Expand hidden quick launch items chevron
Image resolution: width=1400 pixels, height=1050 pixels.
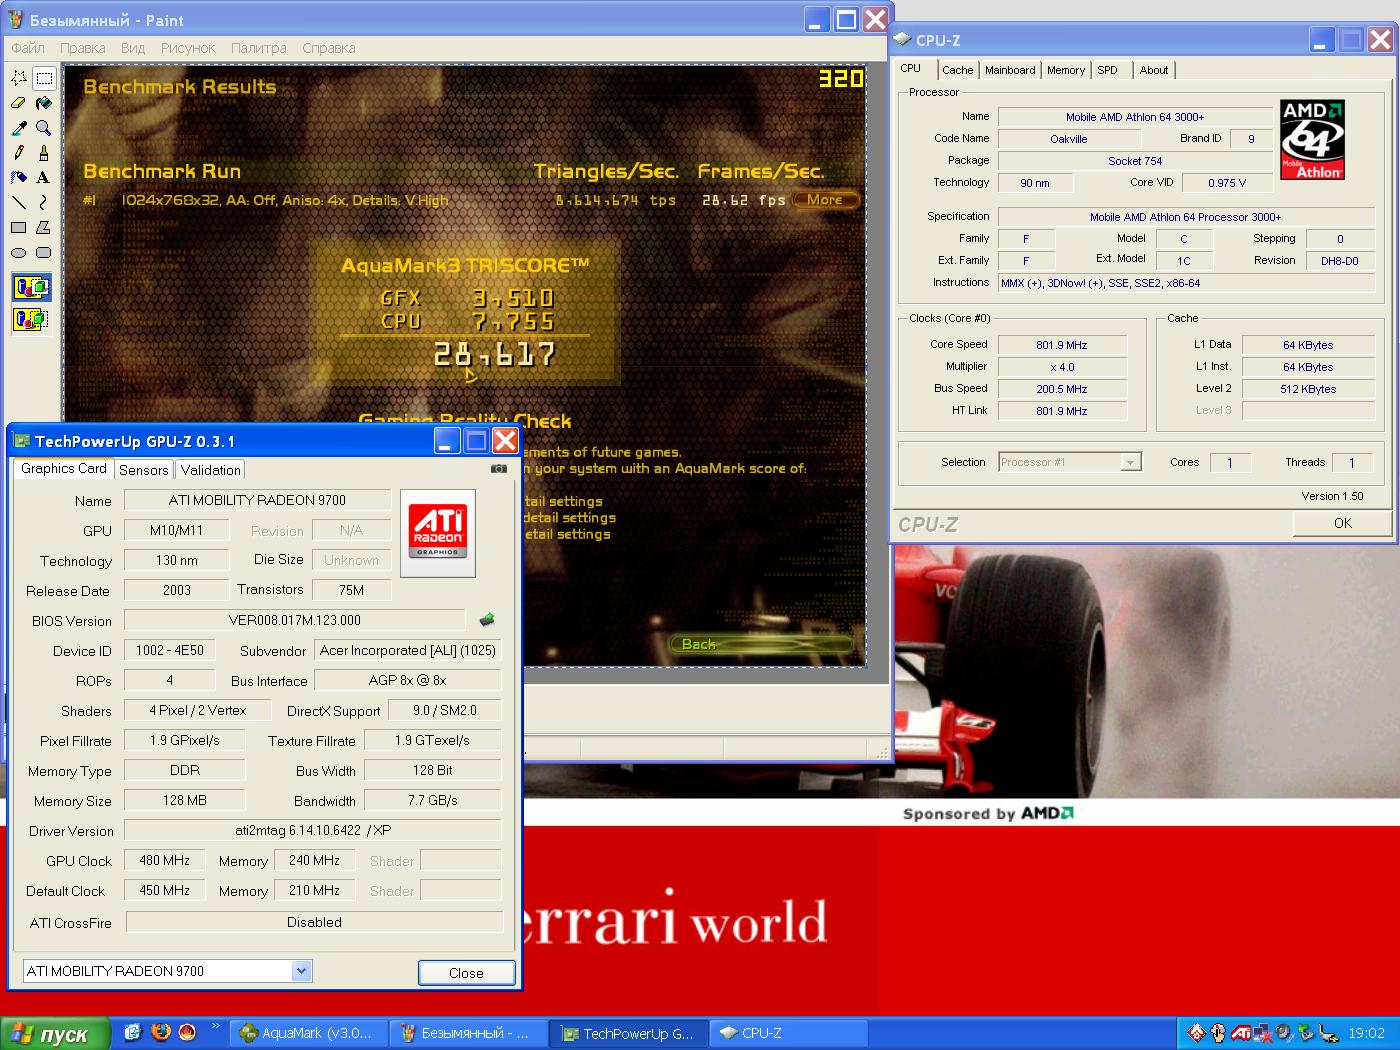(x=215, y=1027)
